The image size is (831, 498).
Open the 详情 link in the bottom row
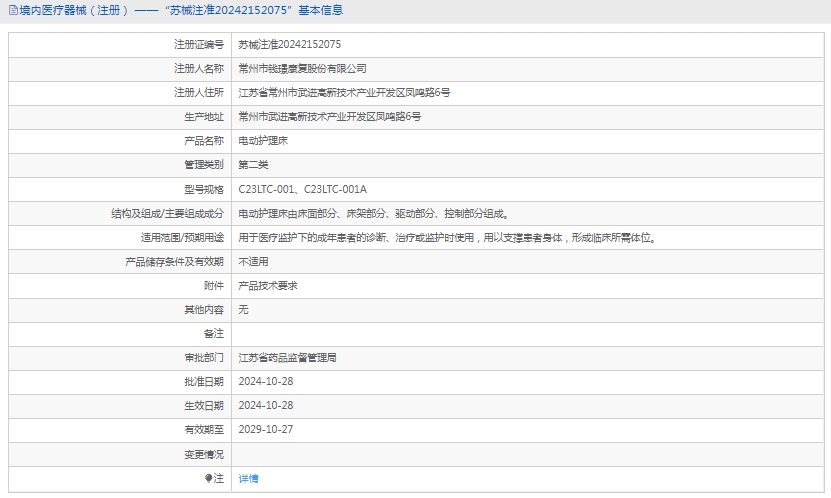[248, 479]
